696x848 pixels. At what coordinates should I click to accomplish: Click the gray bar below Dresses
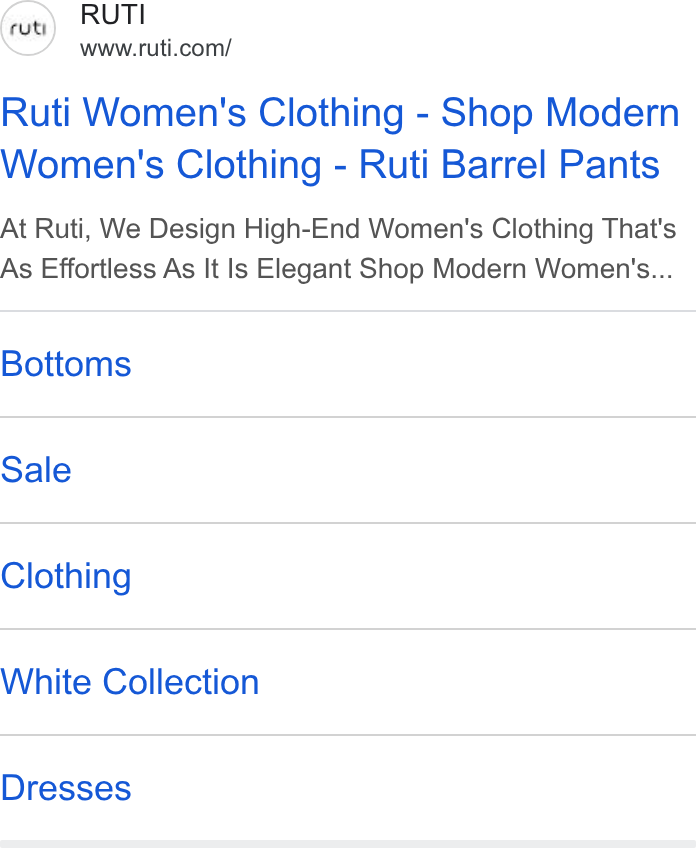348,844
